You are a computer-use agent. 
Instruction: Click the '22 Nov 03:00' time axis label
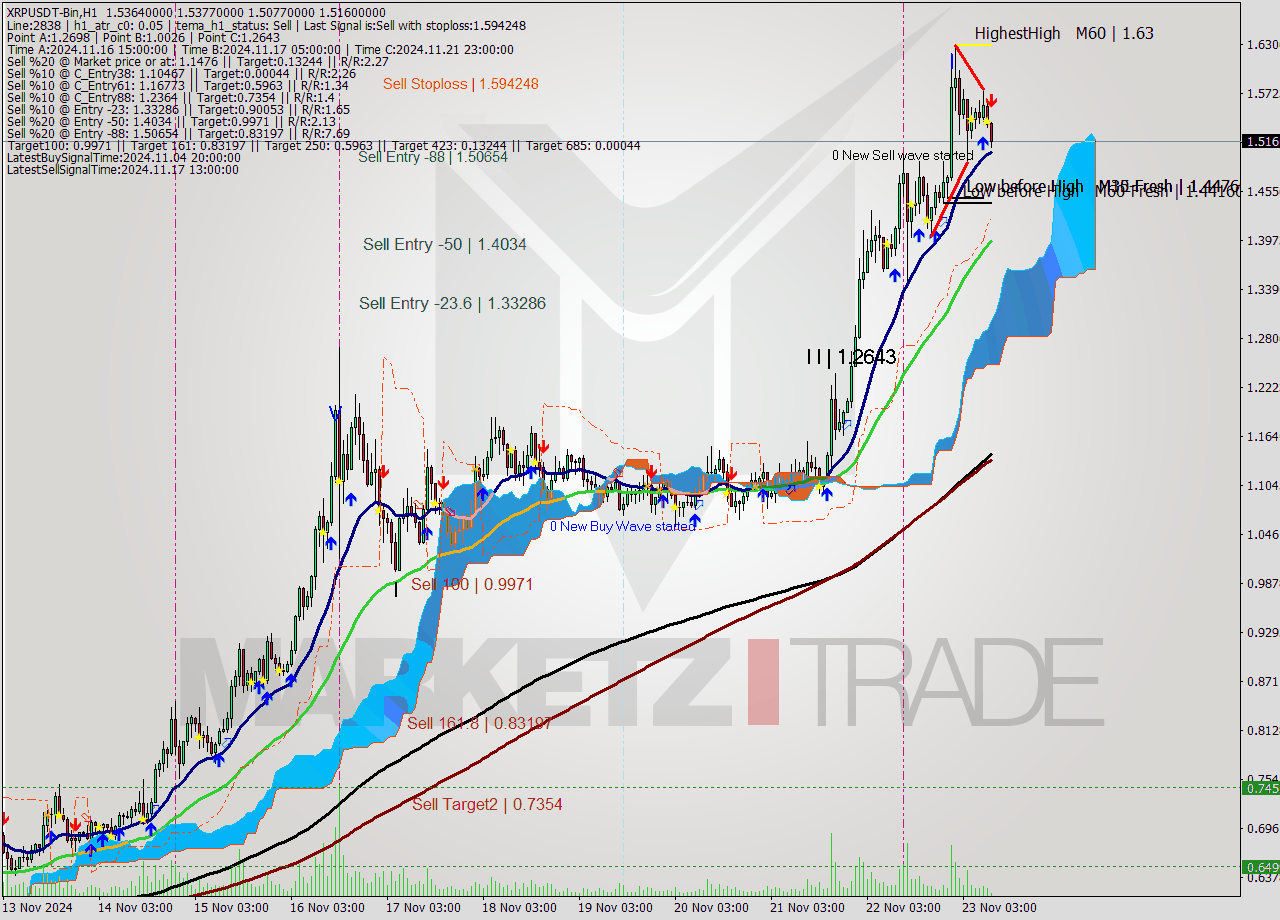[902, 908]
